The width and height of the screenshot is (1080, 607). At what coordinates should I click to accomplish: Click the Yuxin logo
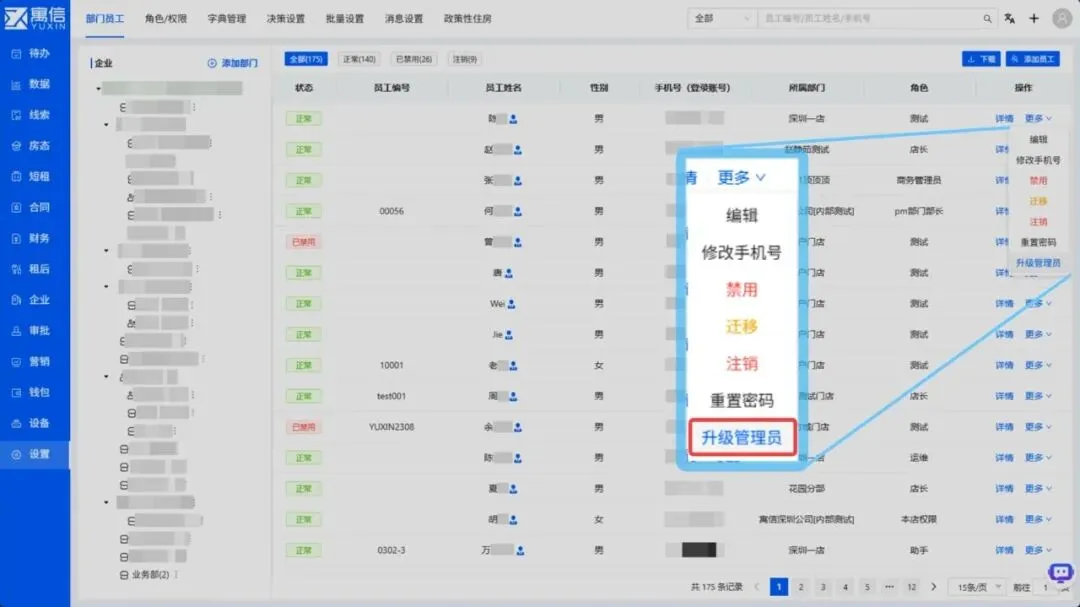tap(34, 18)
